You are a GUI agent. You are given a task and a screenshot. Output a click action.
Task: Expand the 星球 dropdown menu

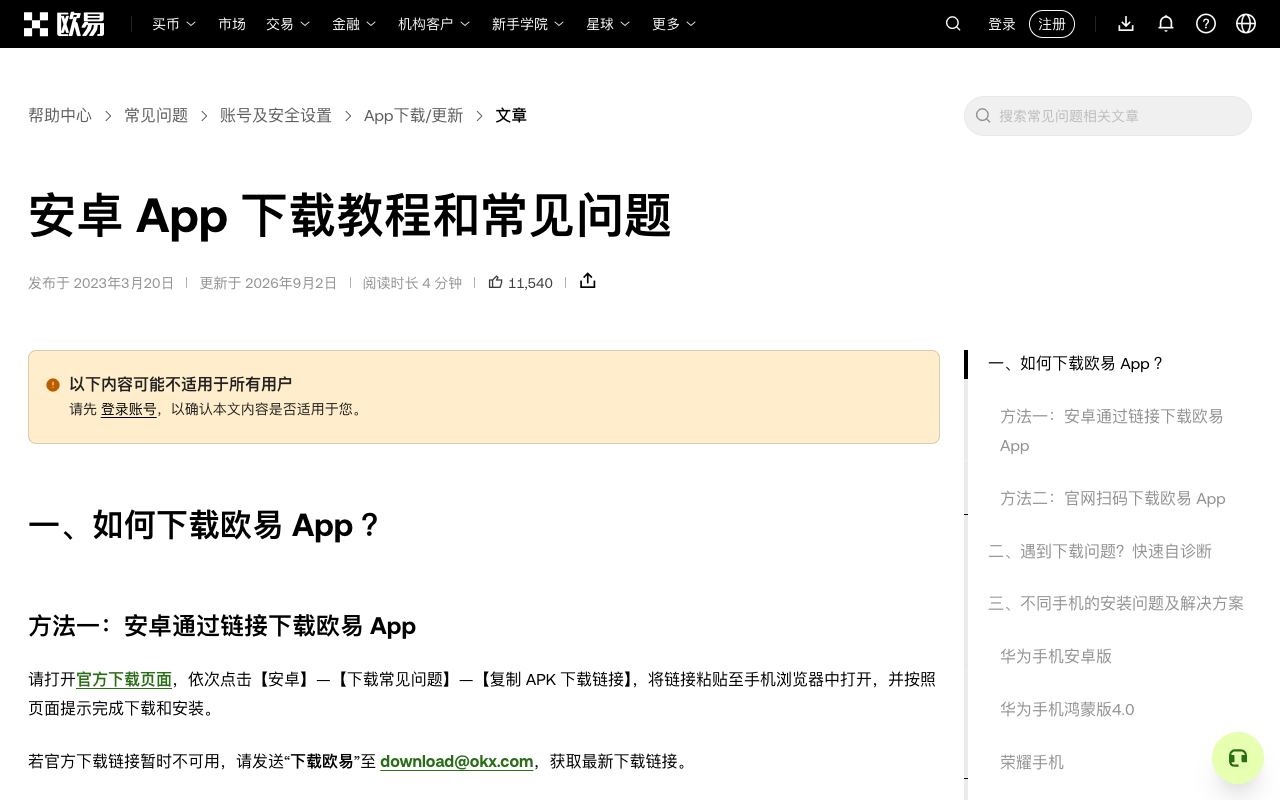tap(608, 24)
